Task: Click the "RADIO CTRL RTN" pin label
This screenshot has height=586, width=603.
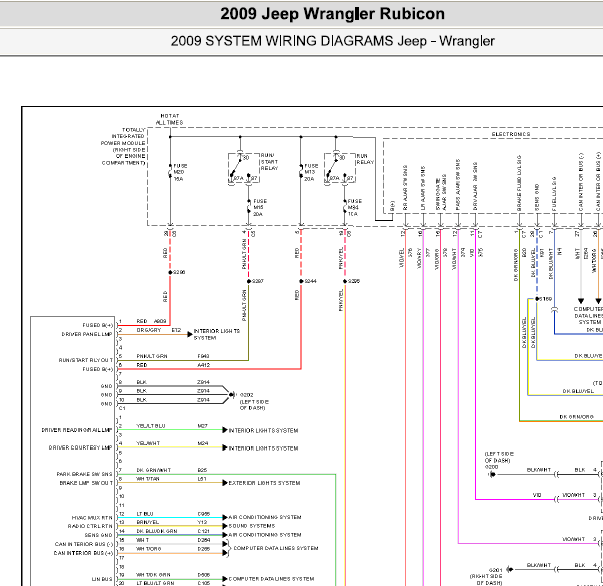Action: pyautogui.click(x=90, y=526)
